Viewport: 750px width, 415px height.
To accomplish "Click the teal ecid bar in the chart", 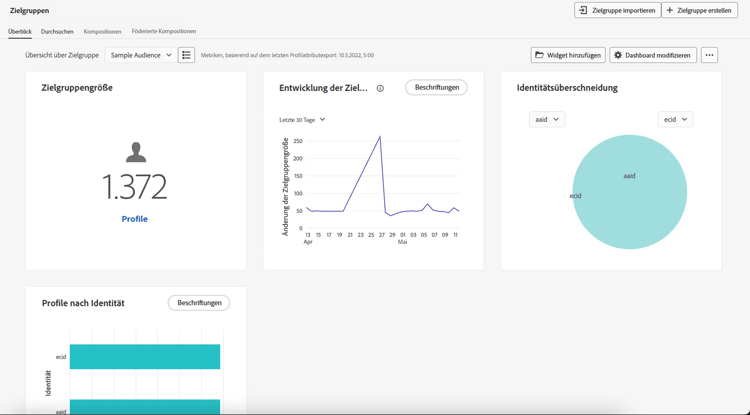I will point(145,357).
